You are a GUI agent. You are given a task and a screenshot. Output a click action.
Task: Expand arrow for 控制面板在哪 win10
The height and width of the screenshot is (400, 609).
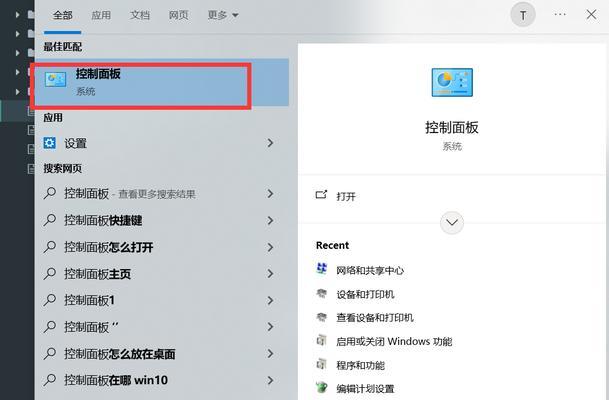(270, 380)
